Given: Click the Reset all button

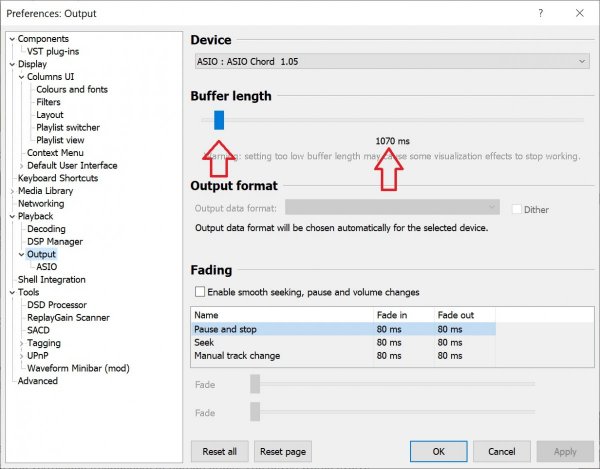Looking at the screenshot, I should tap(218, 451).
